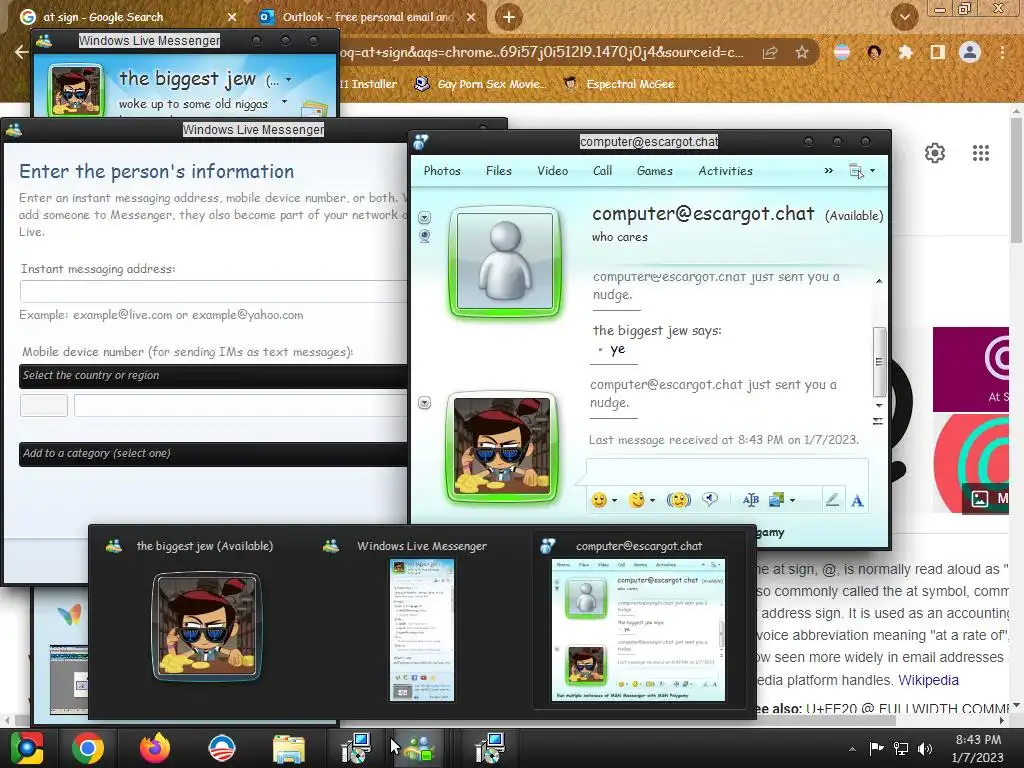
Task: Open File Explorer folder in taskbar
Action: click(288, 748)
